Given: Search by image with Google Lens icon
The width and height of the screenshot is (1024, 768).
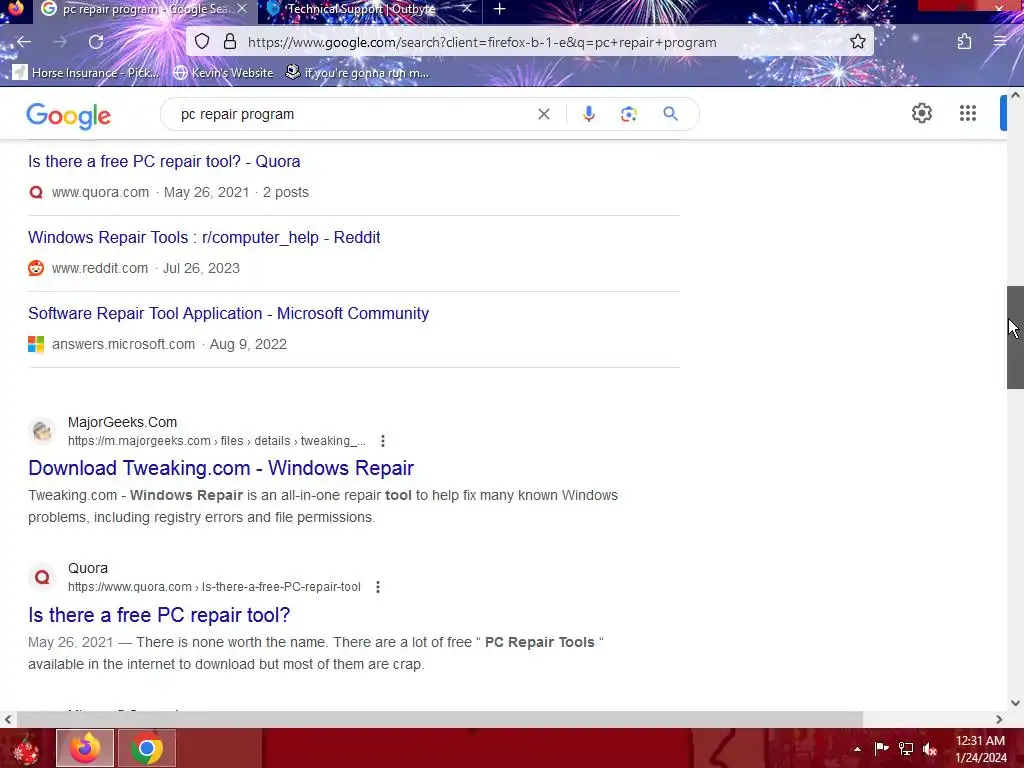Looking at the screenshot, I should (x=628, y=114).
